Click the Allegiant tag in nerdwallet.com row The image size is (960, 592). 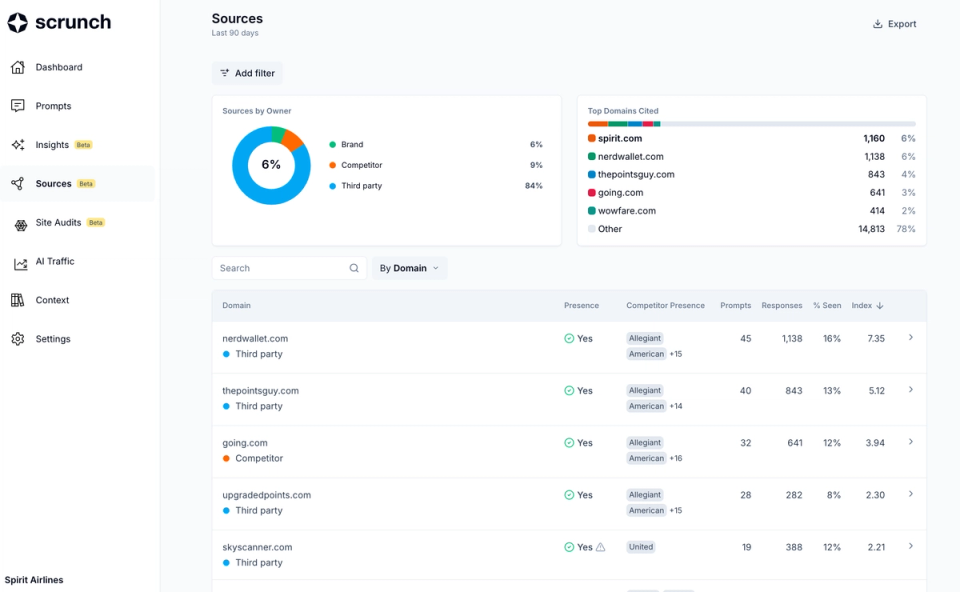coord(645,339)
